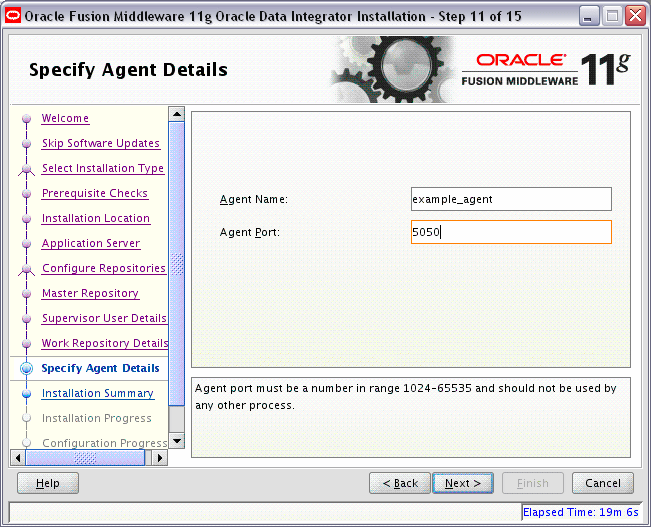The width and height of the screenshot is (651, 527).
Task: Click the Agent Port label
Action: click(x=250, y=232)
